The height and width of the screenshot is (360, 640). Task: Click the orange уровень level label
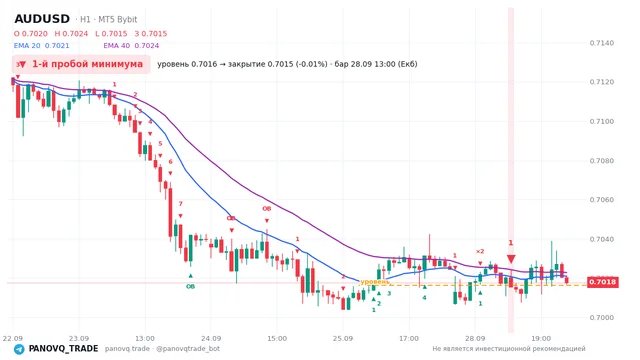(374, 282)
